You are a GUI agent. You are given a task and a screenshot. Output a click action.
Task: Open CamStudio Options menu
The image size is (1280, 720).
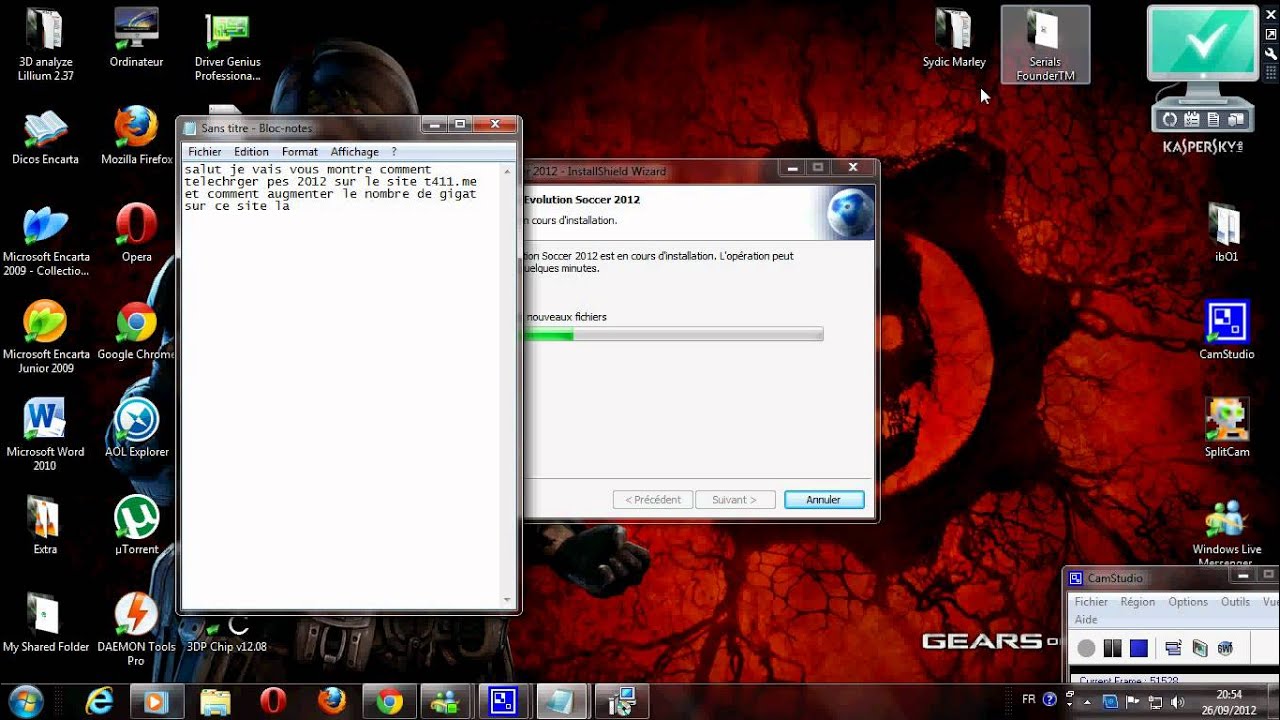coord(1188,602)
